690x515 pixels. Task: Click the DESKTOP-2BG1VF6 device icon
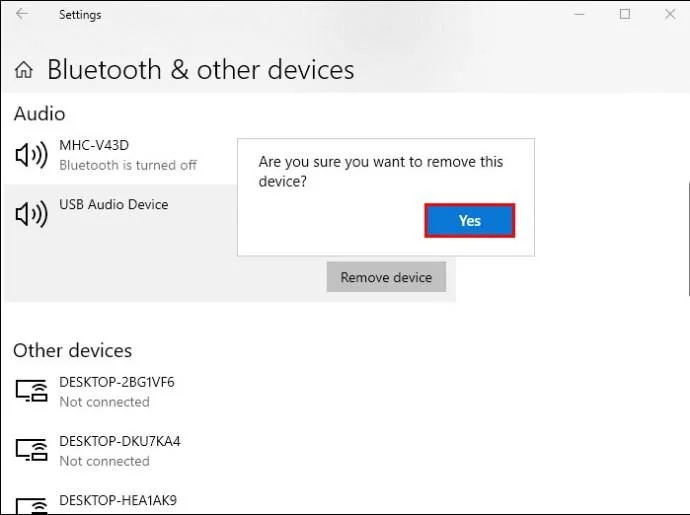click(x=31, y=391)
